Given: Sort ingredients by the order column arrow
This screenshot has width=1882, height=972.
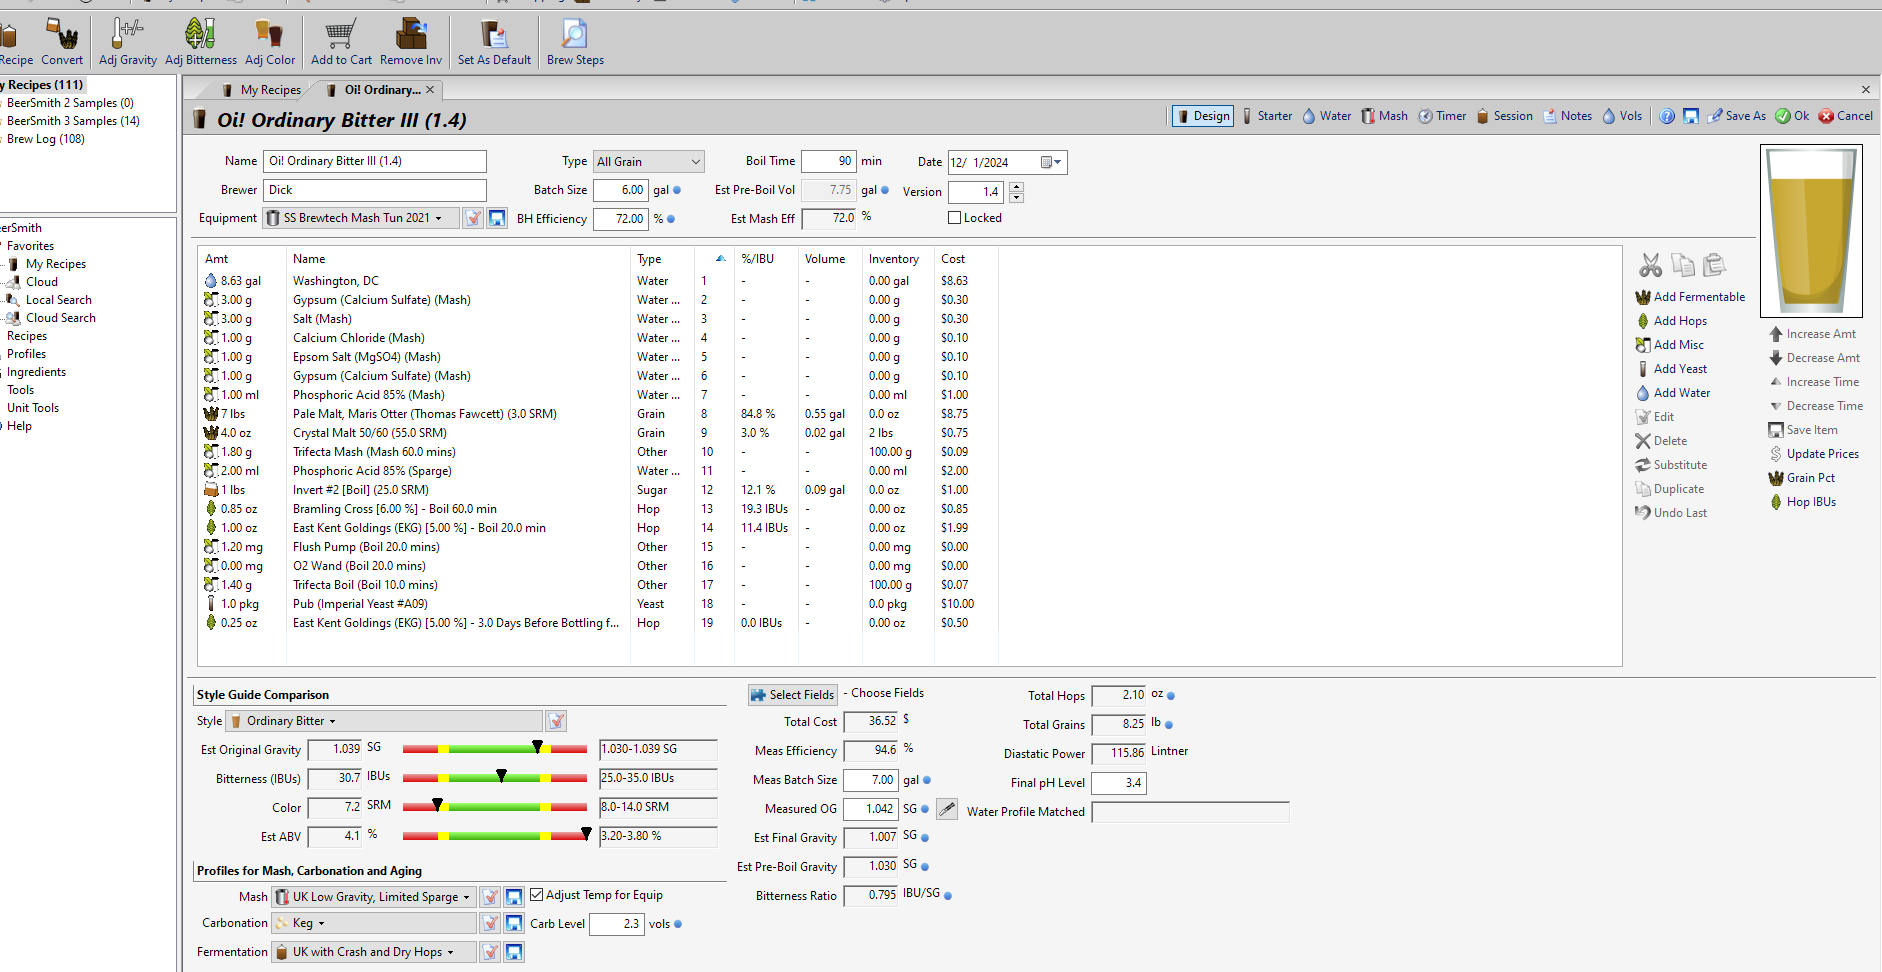Looking at the screenshot, I should coord(720,259).
